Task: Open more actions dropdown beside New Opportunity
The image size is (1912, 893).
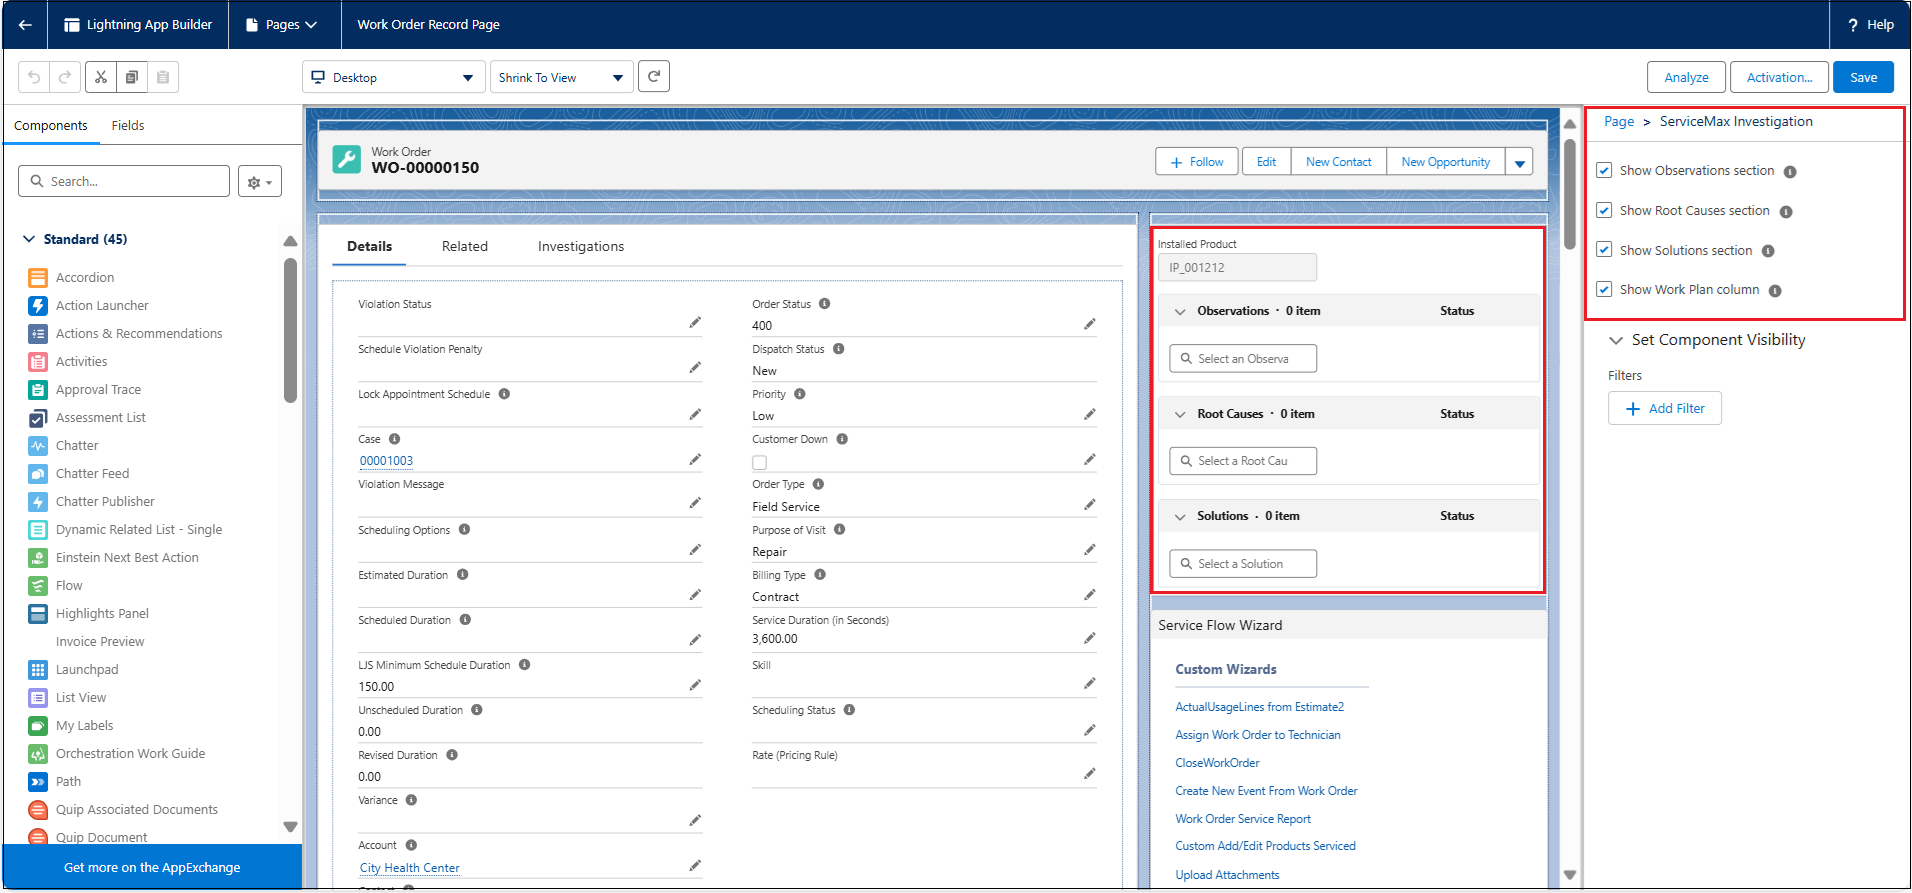Action: click(x=1520, y=162)
